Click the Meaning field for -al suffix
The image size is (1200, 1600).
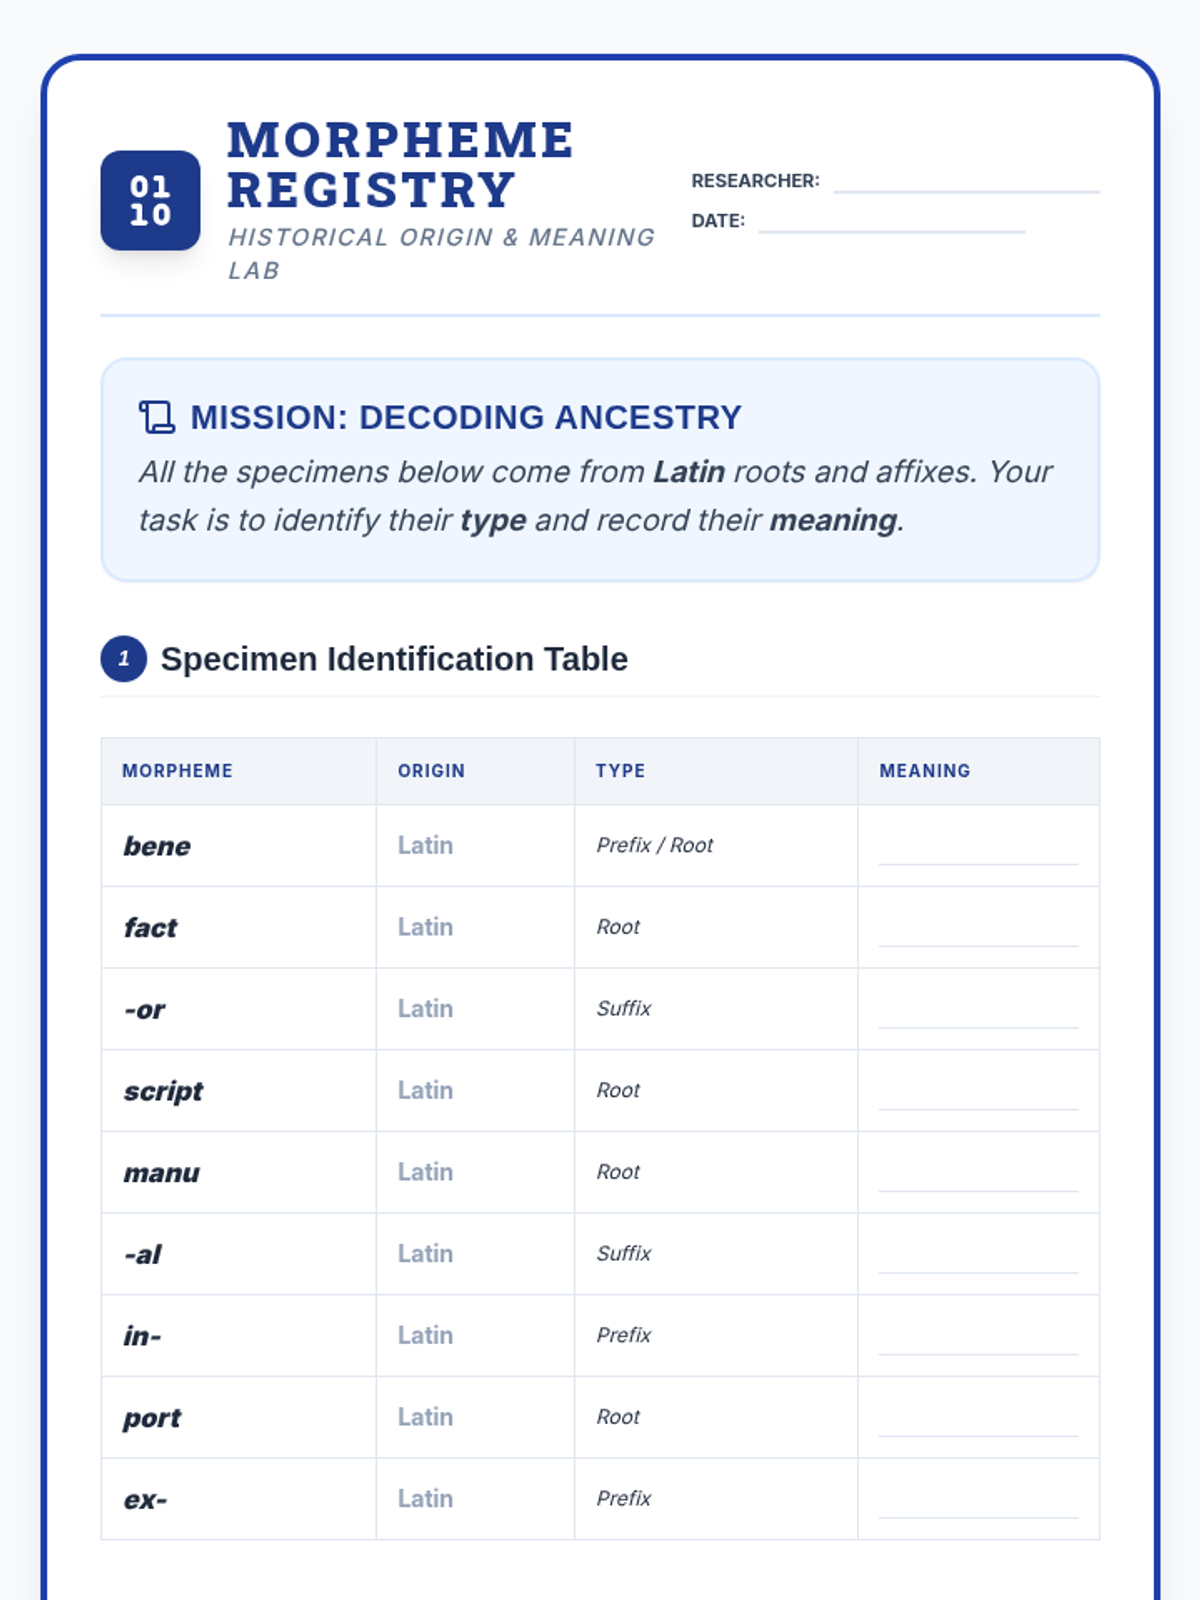(x=978, y=1257)
